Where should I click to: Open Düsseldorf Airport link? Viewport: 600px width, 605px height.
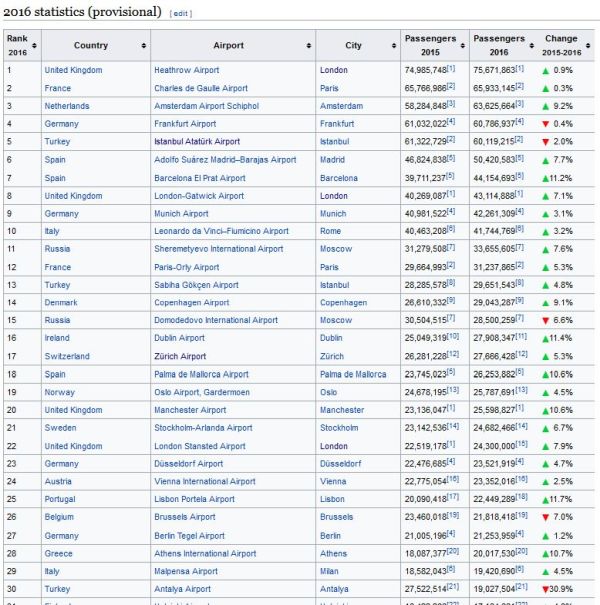point(188,464)
